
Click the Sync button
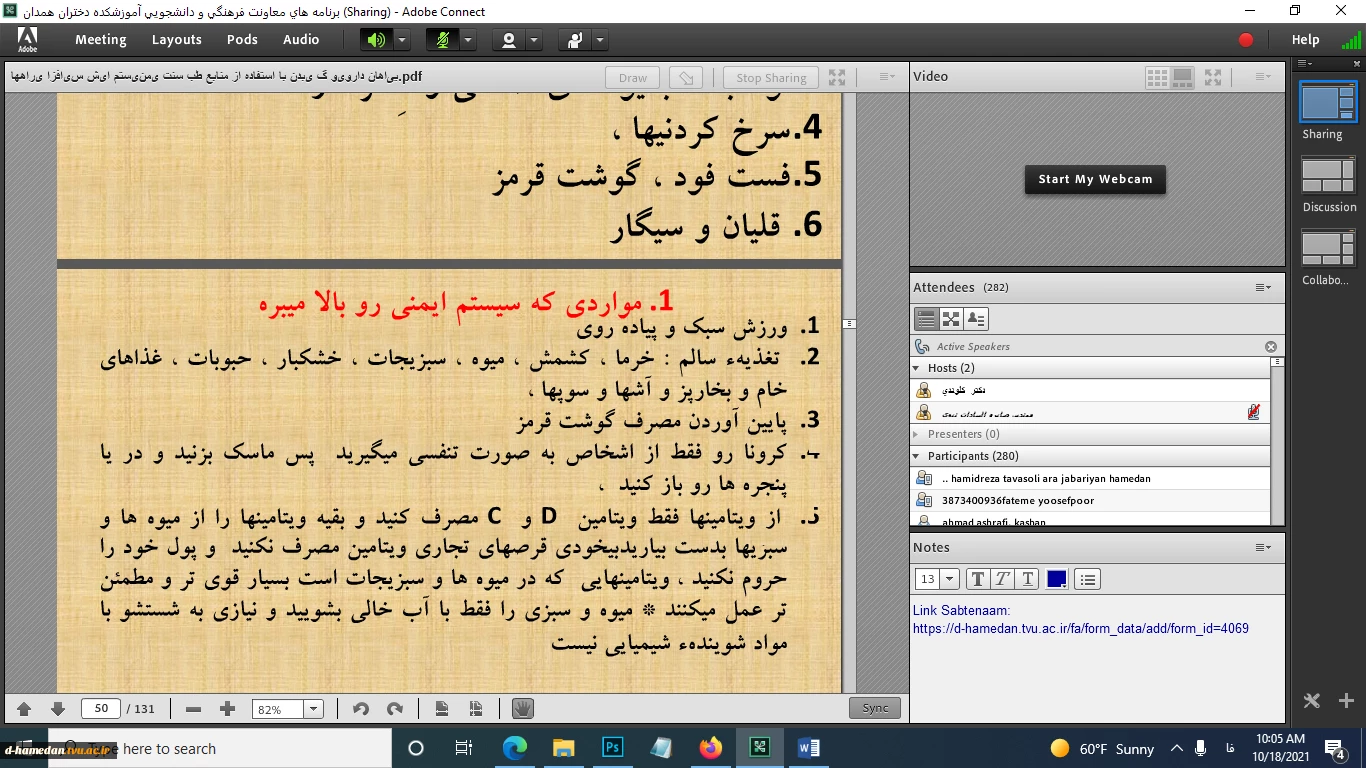875,708
